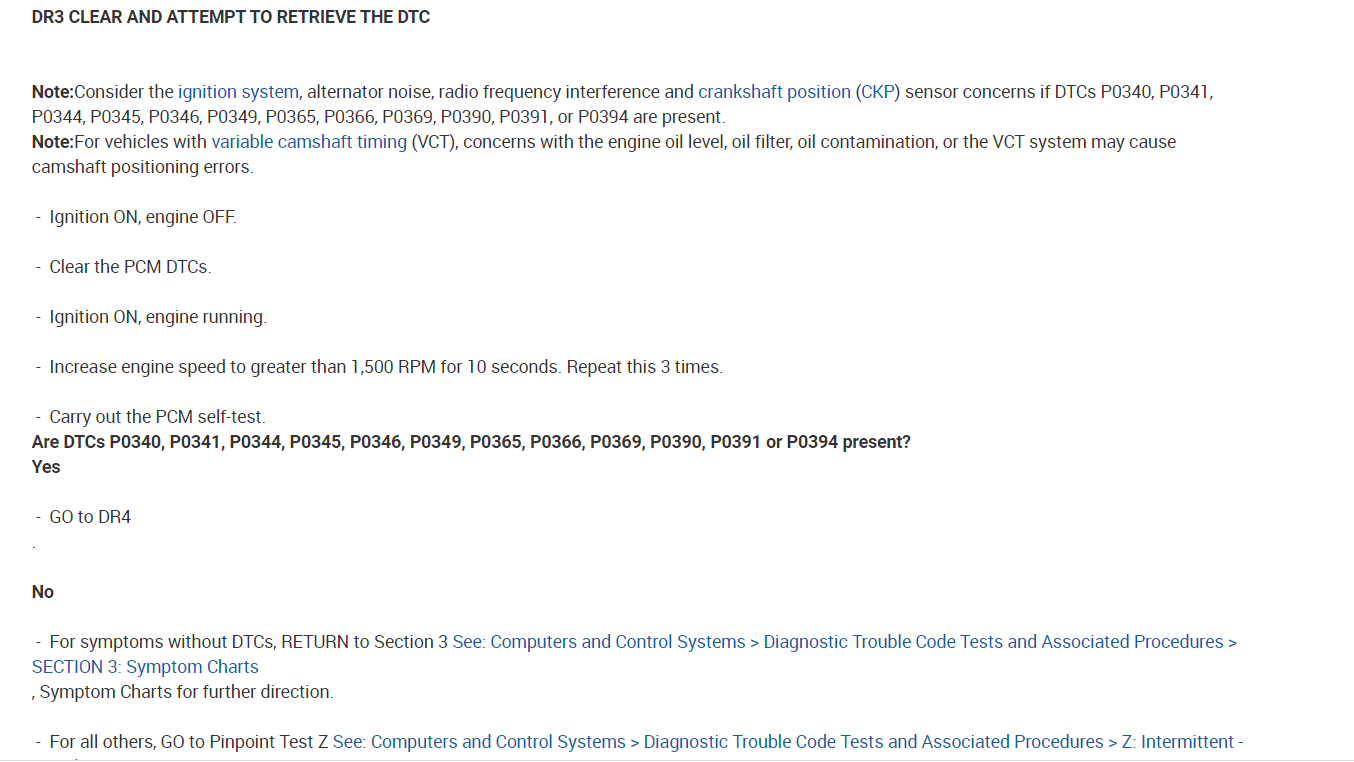This screenshot has width=1354, height=762.
Task: Click the "Increase engine speed" instruction line
Action: pos(385,367)
